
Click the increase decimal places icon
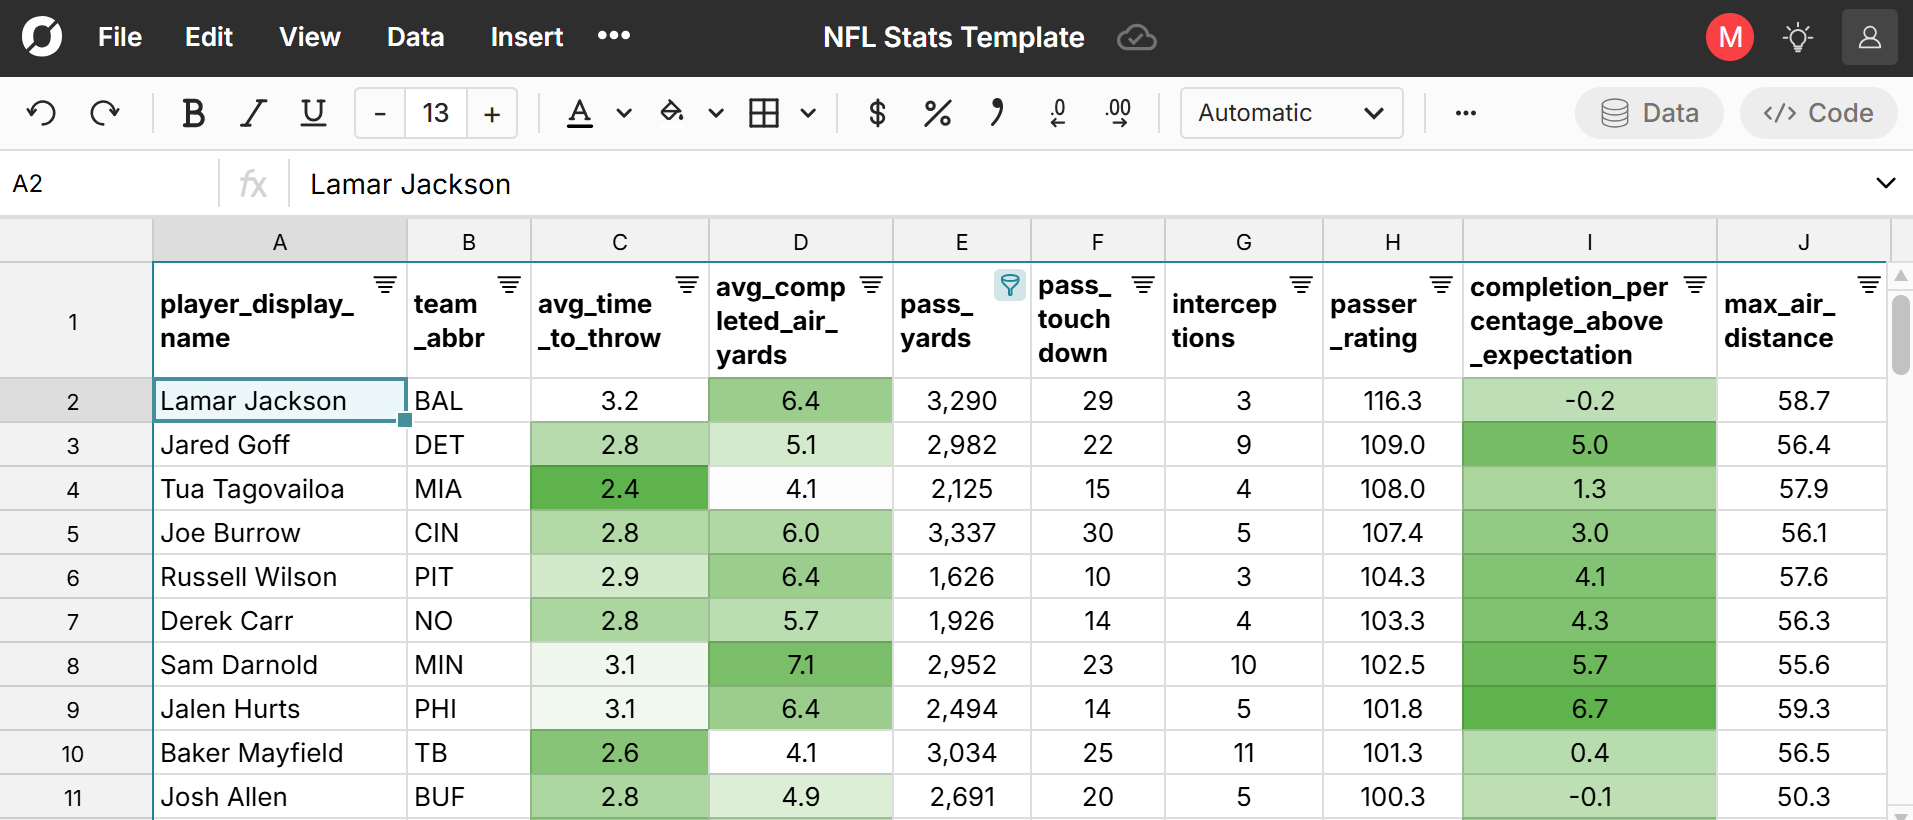pyautogui.click(x=1119, y=113)
